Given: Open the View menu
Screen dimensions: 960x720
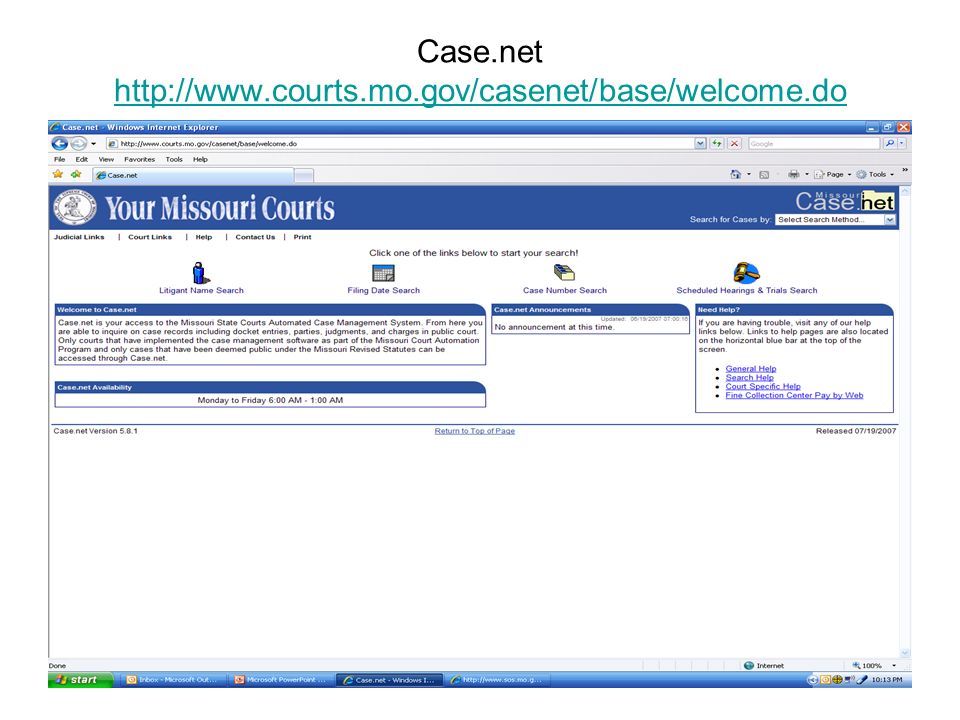Looking at the screenshot, I should [x=106, y=159].
